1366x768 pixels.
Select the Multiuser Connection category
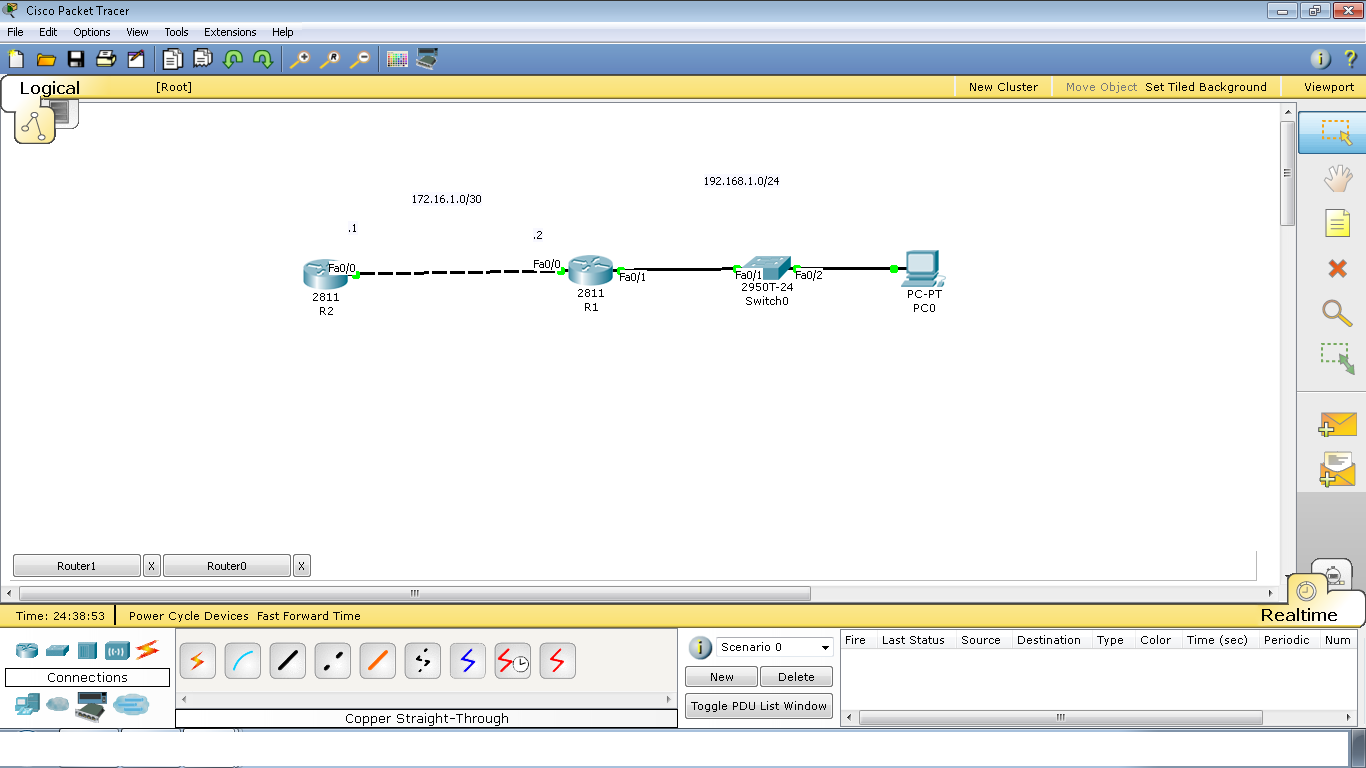(x=130, y=705)
